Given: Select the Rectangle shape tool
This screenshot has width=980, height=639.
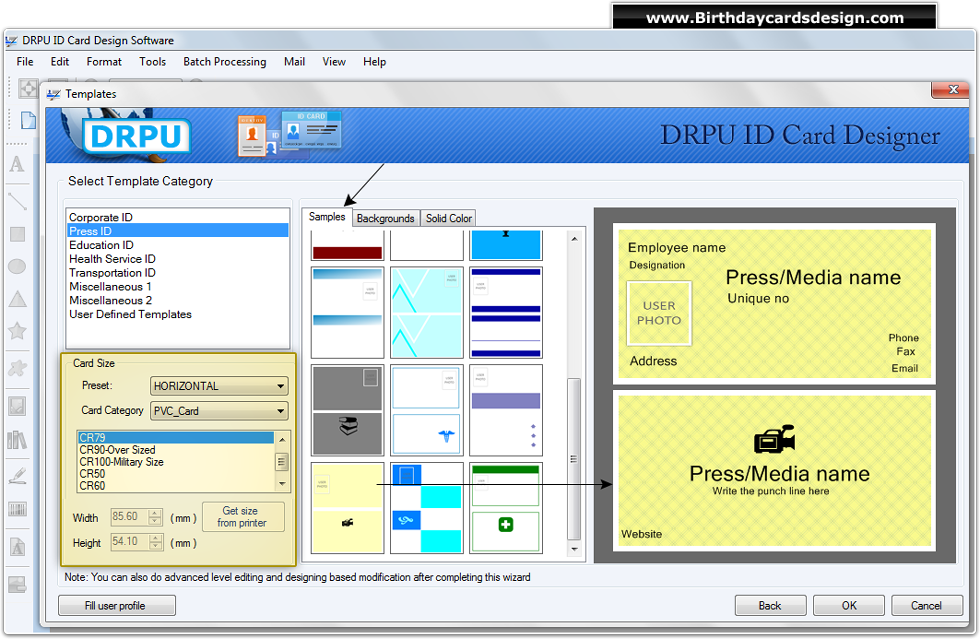Looking at the screenshot, I should coord(17,234).
